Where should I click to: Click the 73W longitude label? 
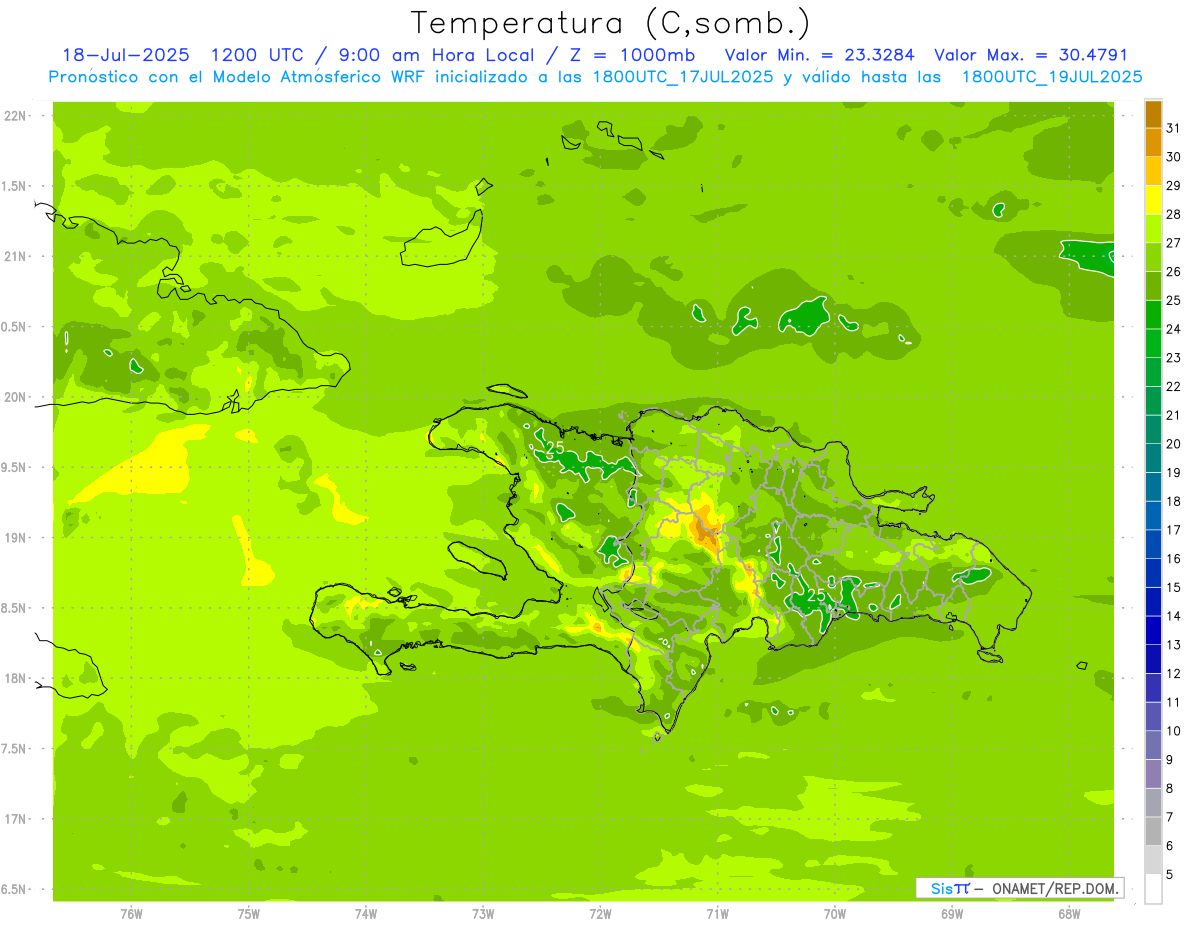click(x=483, y=914)
